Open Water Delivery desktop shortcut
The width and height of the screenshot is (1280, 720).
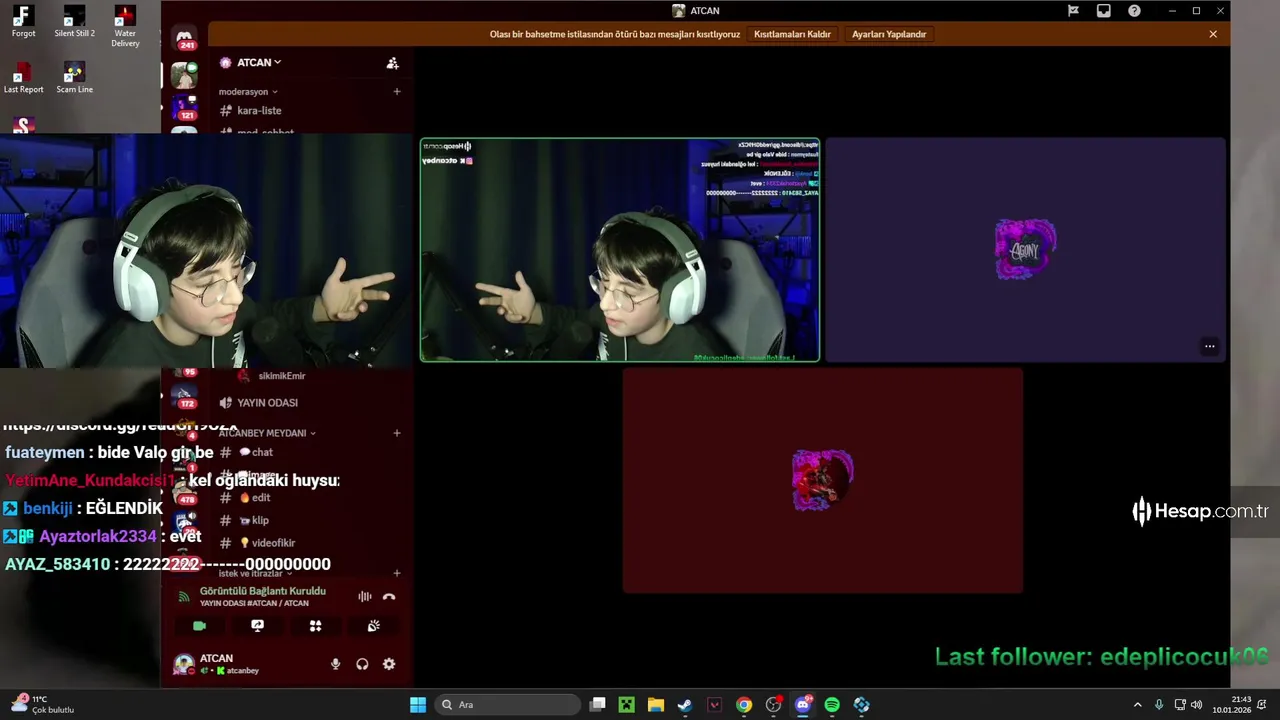click(125, 26)
